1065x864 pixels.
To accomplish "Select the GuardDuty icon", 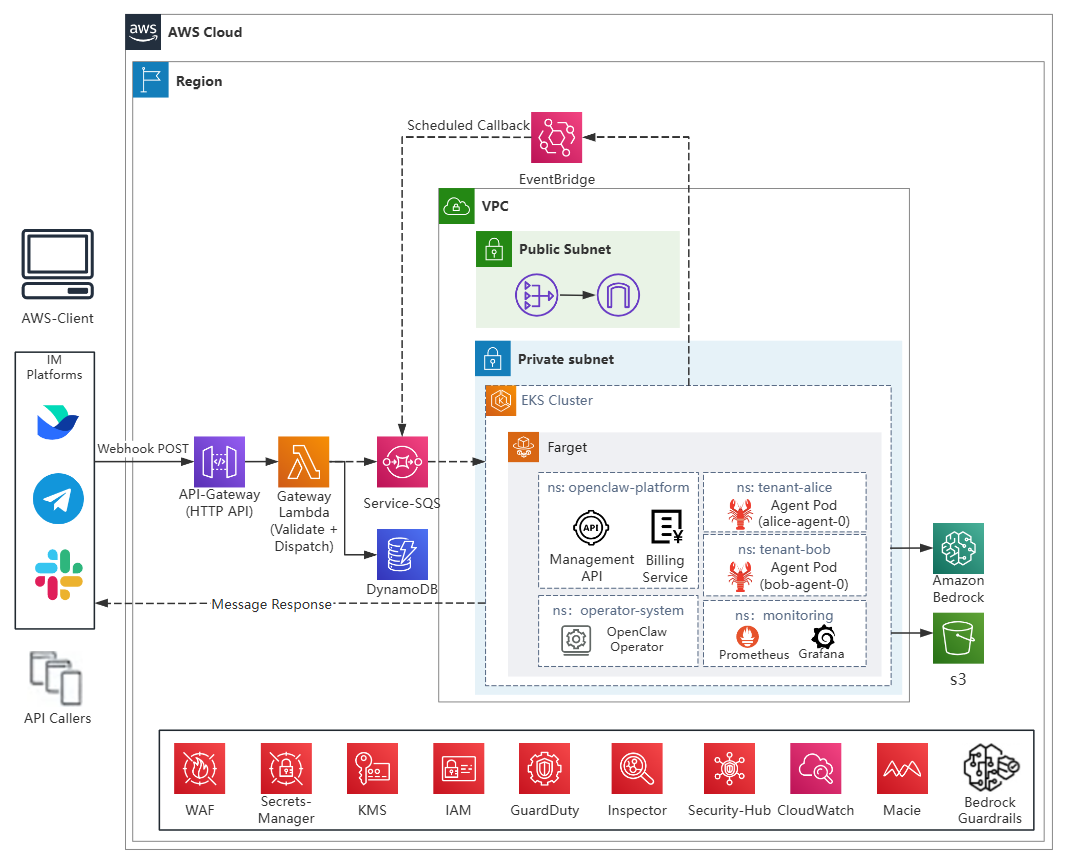I will point(545,768).
